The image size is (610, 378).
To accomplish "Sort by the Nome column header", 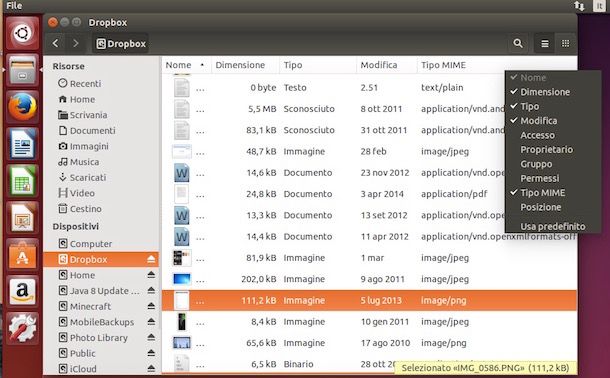I will pos(186,65).
